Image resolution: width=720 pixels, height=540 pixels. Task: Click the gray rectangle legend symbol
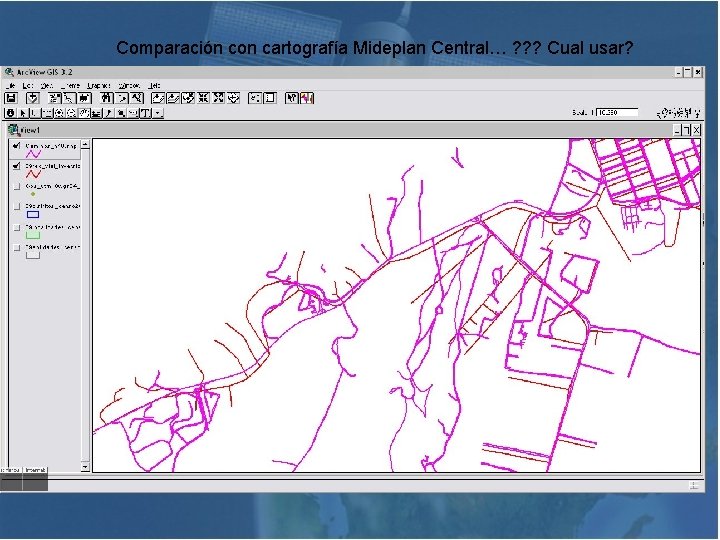click(33, 255)
